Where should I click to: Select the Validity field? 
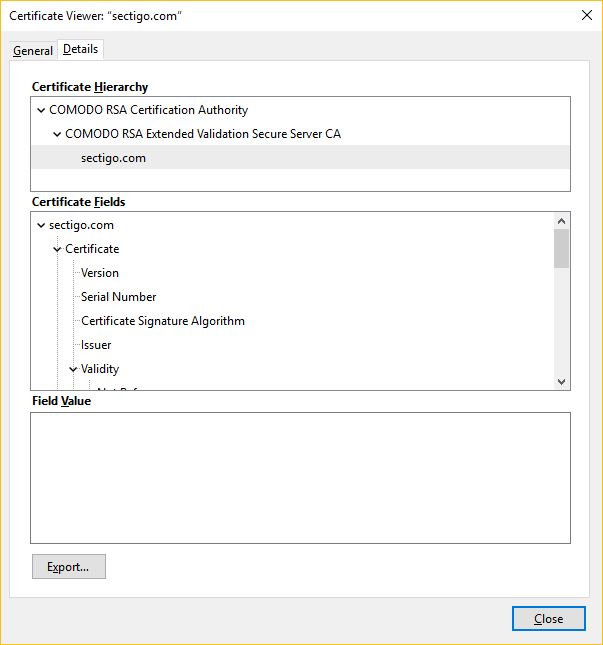coord(100,369)
